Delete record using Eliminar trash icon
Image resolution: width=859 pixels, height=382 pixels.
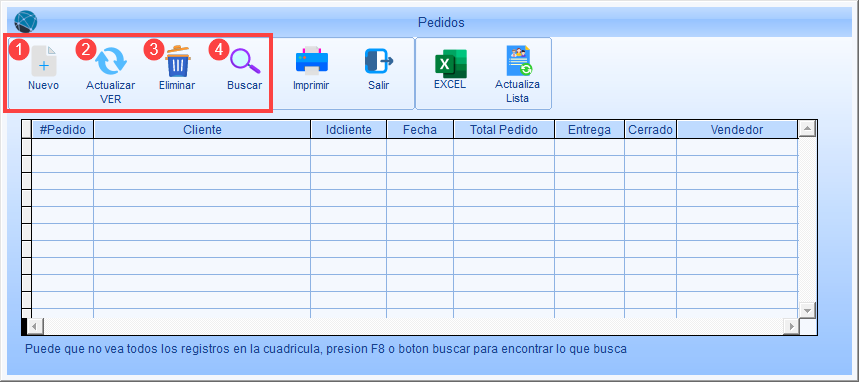point(177,61)
